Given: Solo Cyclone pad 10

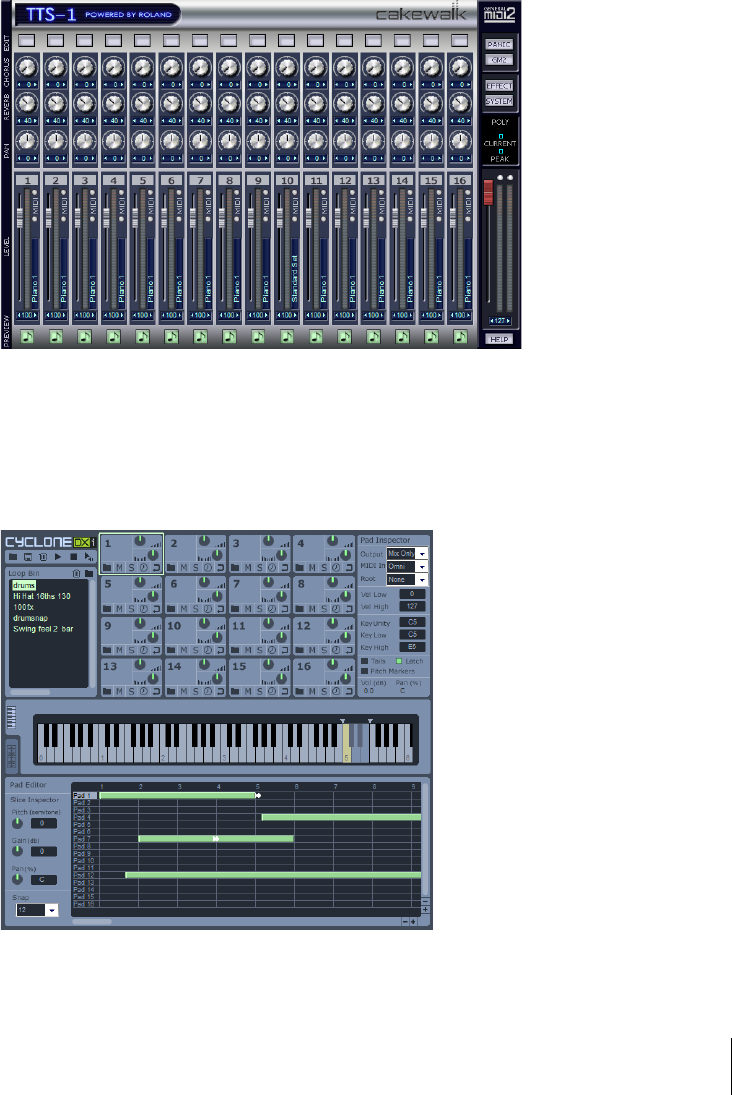Looking at the screenshot, I should pyautogui.click(x=196, y=650).
